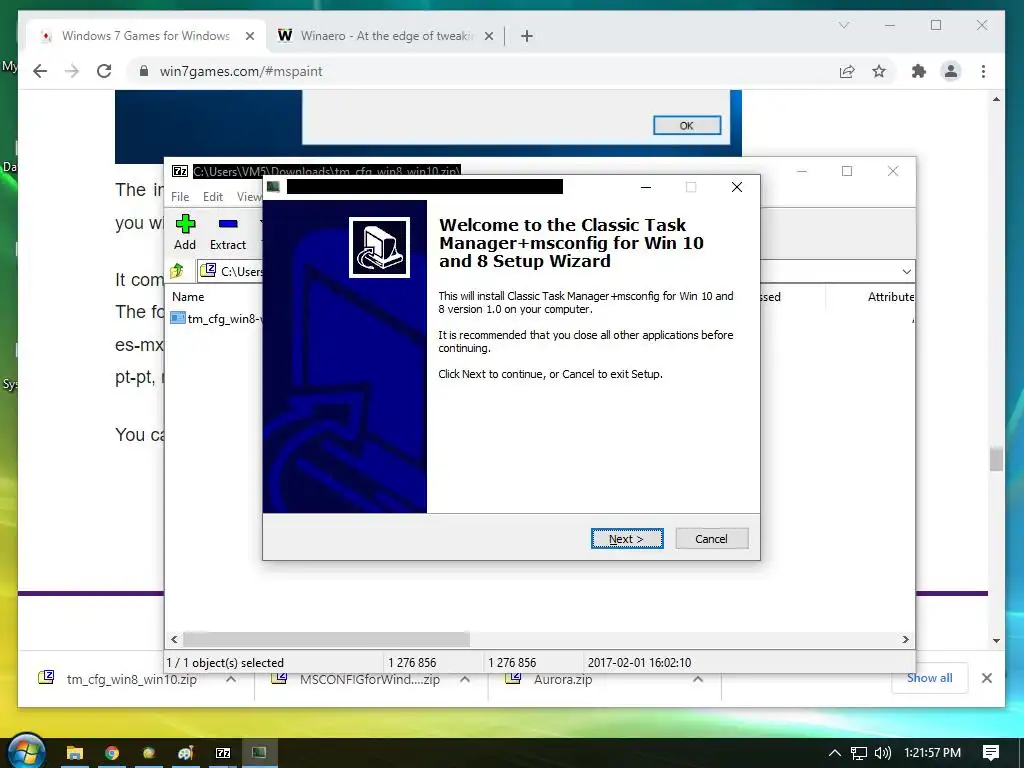This screenshot has width=1024, height=768.
Task: Close the Chrome downloads bar
Action: tap(987, 678)
